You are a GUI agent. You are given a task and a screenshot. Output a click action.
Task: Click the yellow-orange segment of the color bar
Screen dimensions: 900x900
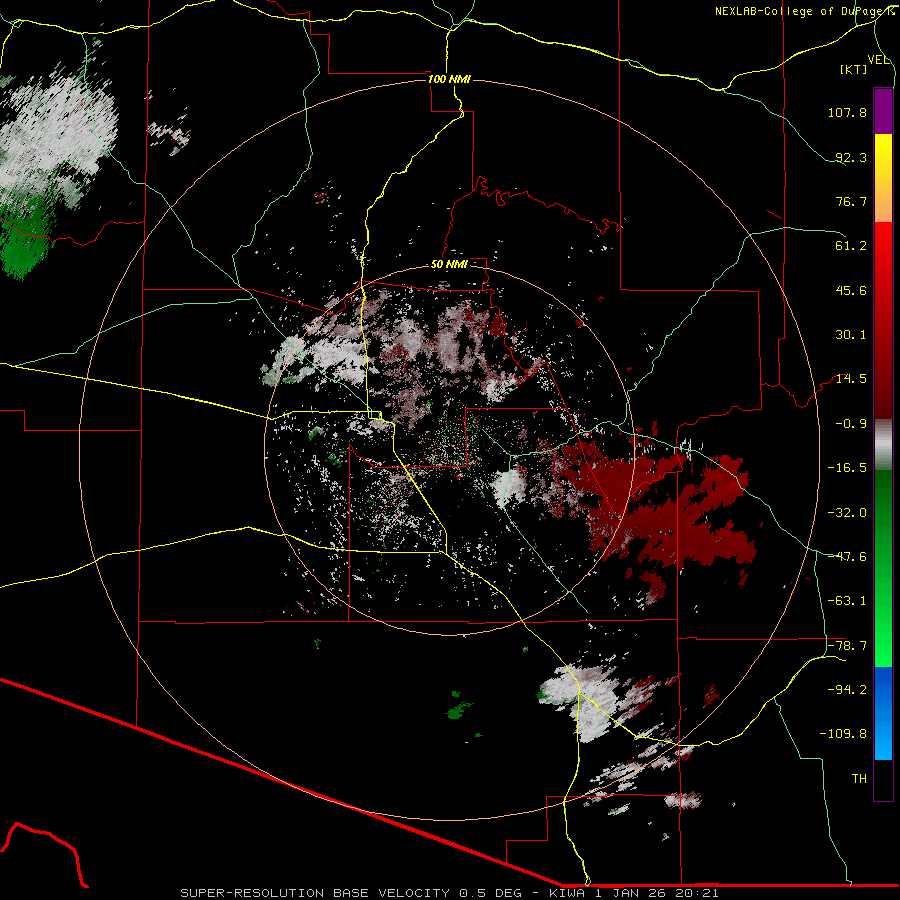tap(883, 178)
